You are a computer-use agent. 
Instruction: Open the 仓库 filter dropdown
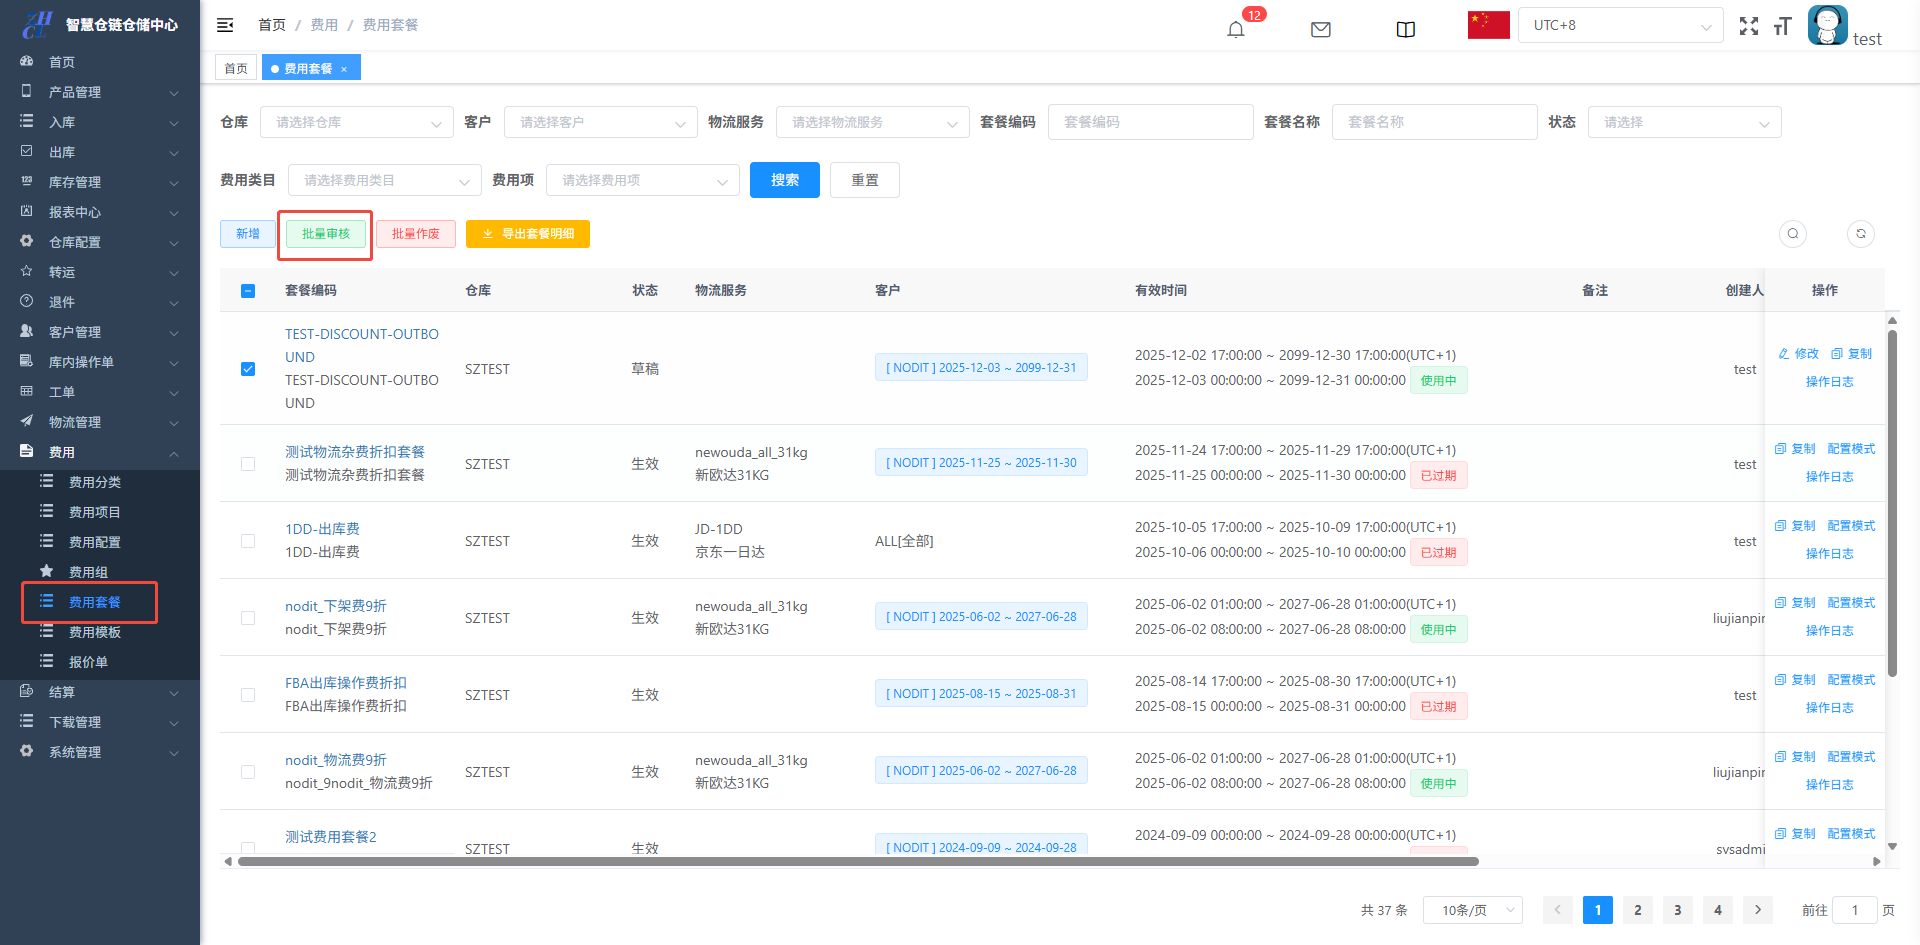[x=356, y=123]
